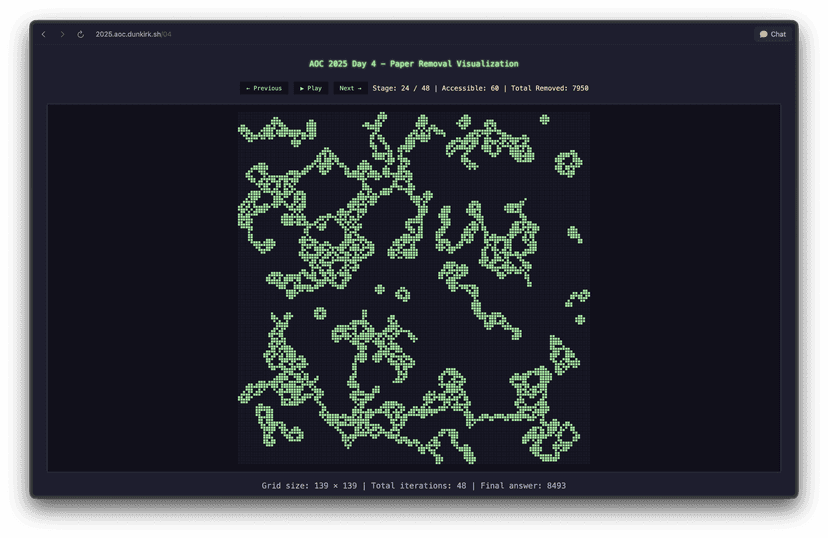Screen dimensions: 828x538
Task: Click the speech bubble Chat icon
Action: [x=763, y=34]
